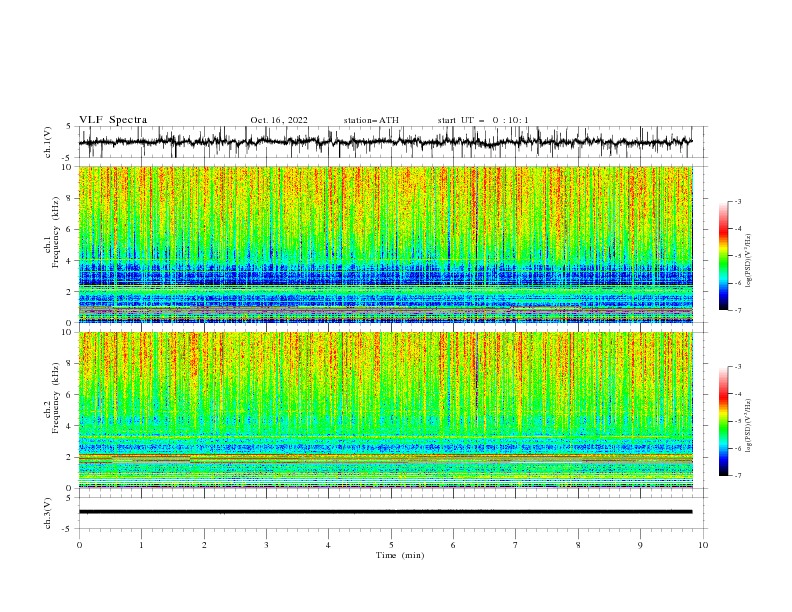Click the "-3" tick on ch.1 color bar
Screen dimensions: 792x612
click(x=738, y=201)
